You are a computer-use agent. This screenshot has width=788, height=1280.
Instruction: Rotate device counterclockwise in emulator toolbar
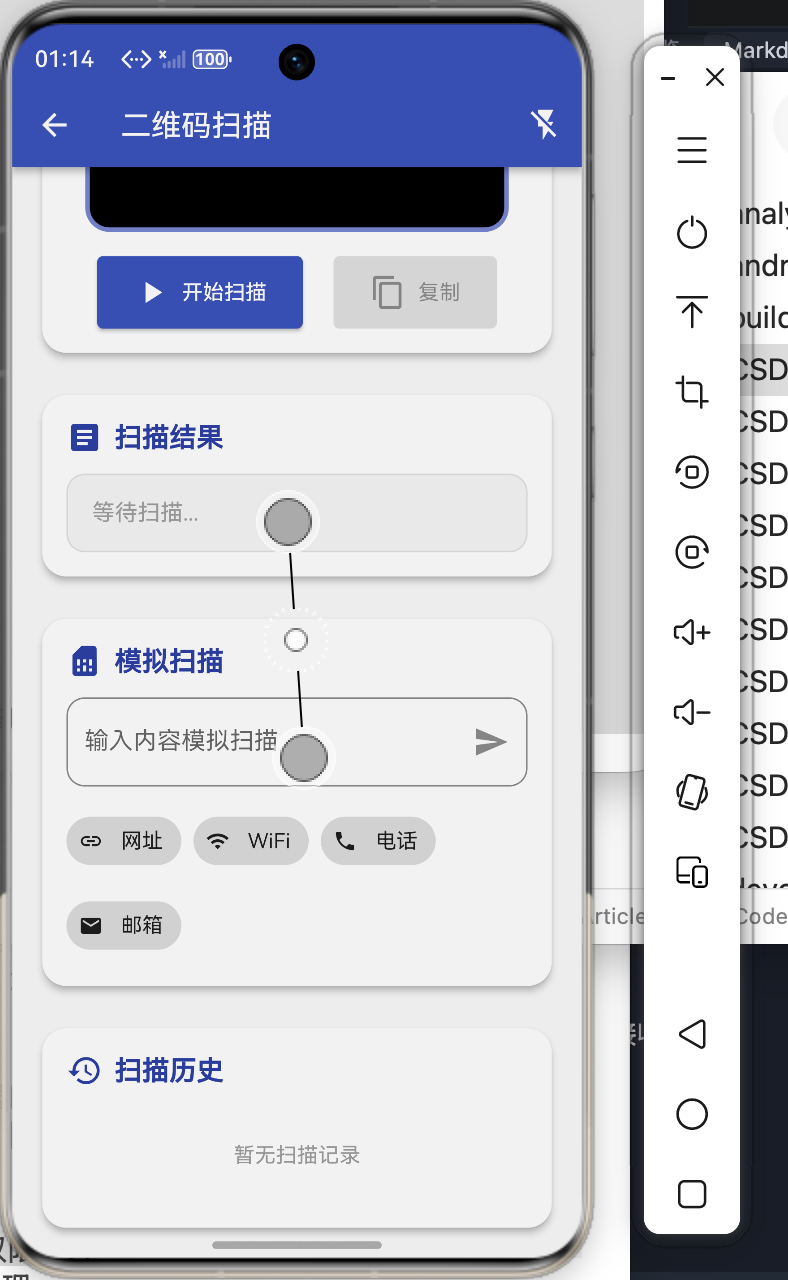pyautogui.click(x=692, y=471)
